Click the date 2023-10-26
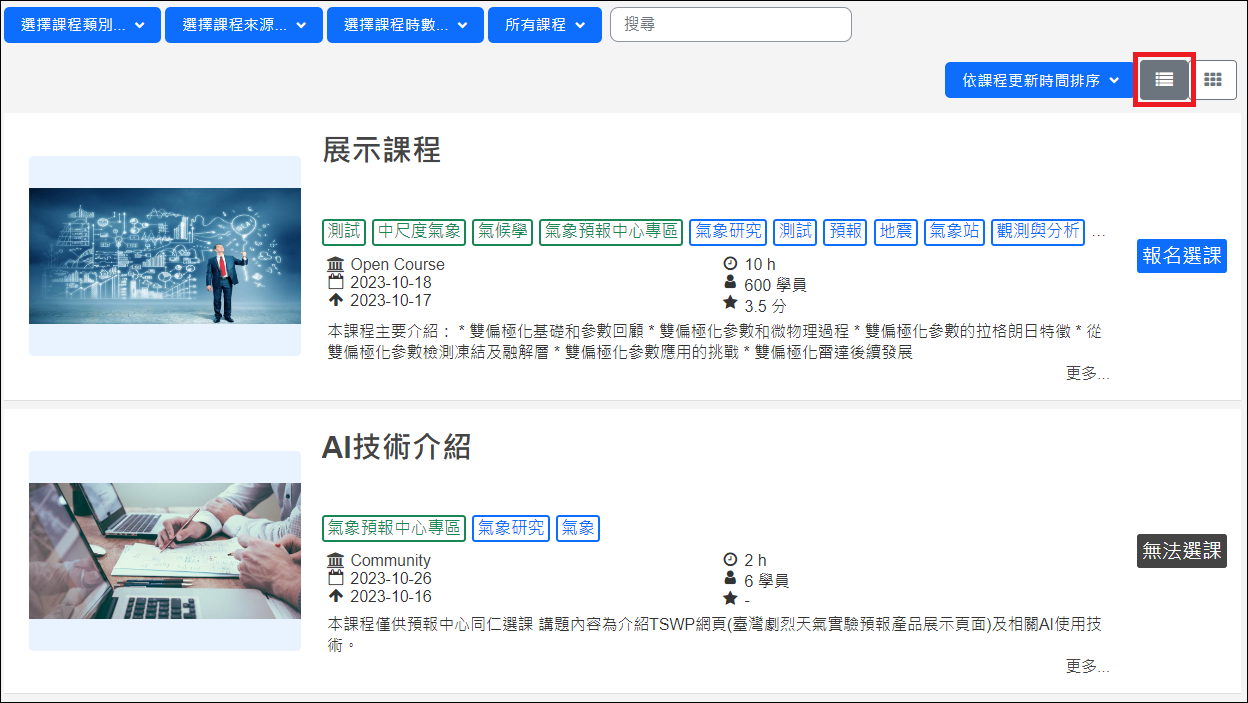 point(391,579)
